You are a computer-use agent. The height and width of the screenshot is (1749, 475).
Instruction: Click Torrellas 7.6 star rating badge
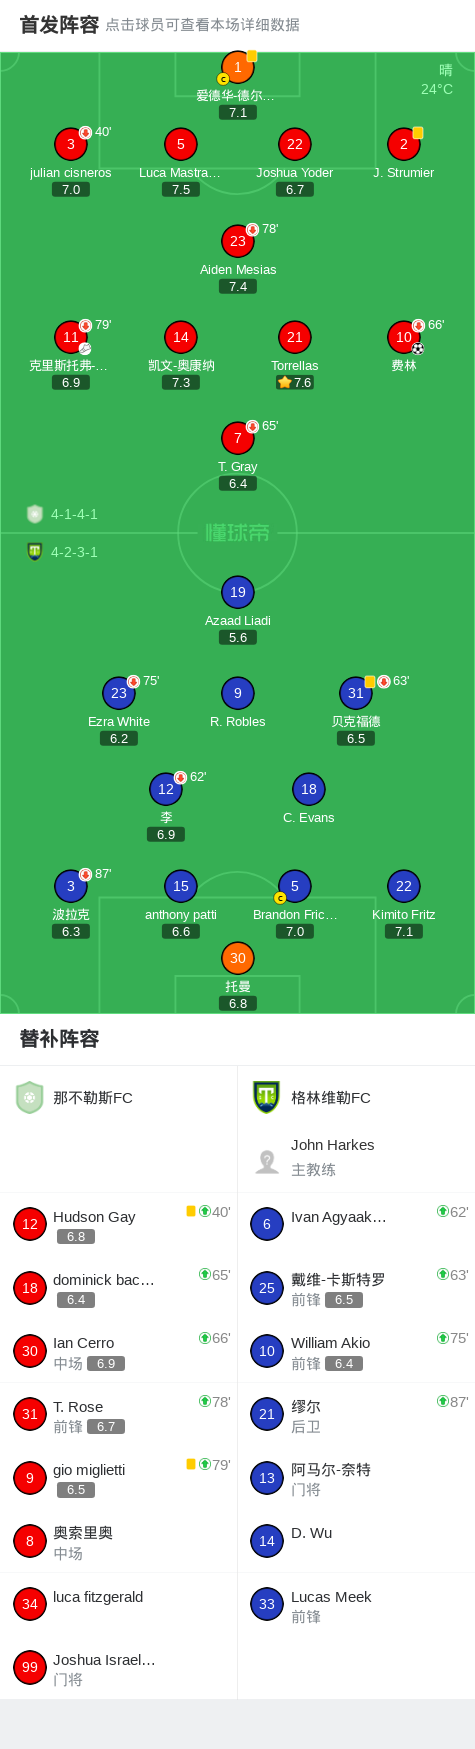[x=295, y=382]
